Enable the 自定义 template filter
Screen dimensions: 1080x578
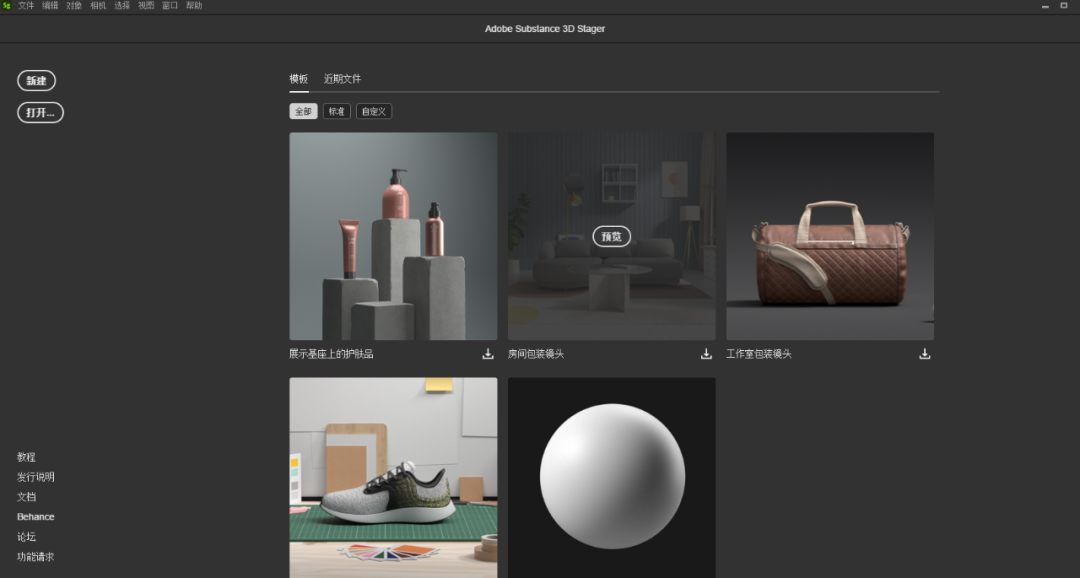[374, 111]
